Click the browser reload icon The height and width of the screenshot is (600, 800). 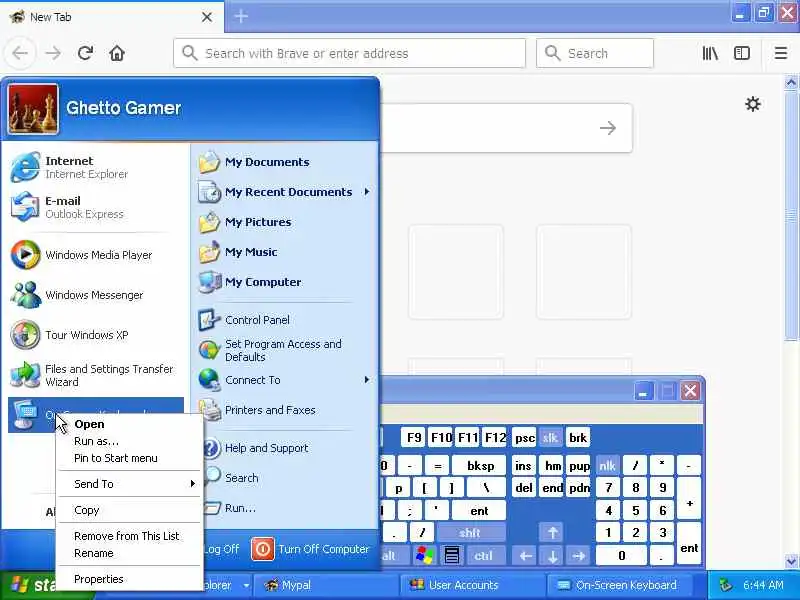85,53
